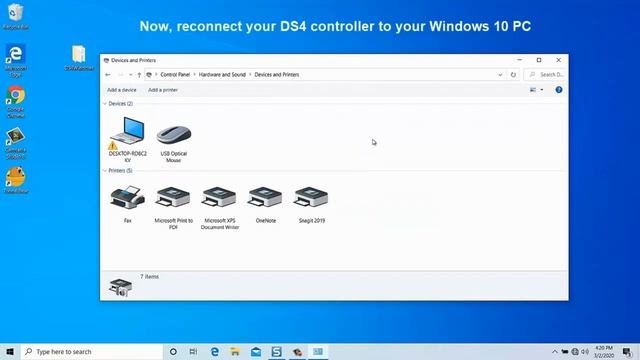Image resolution: width=640 pixels, height=360 pixels.
Task: Click Hardware and Sound in the breadcrumb
Action: click(x=222, y=75)
